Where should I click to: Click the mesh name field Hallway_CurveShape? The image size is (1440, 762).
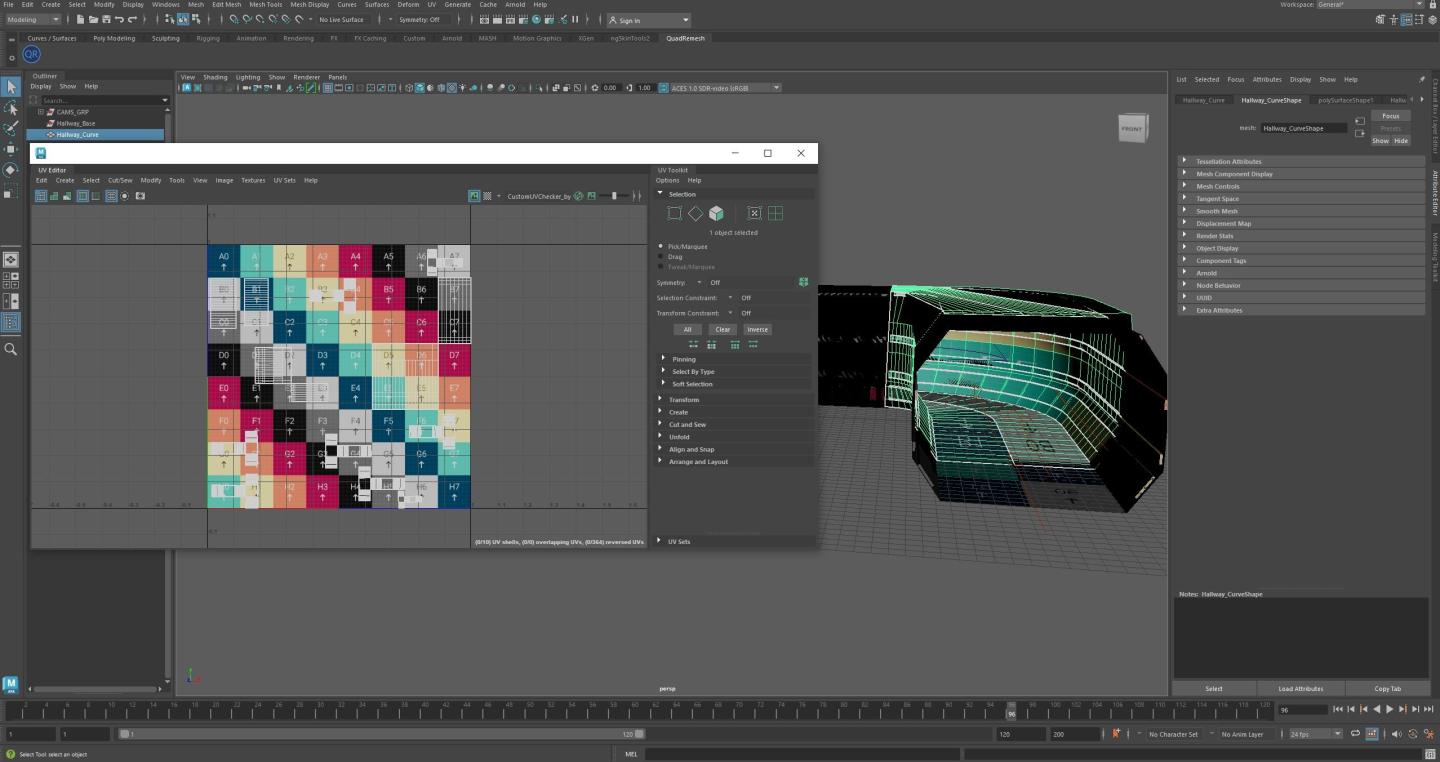(x=1304, y=128)
